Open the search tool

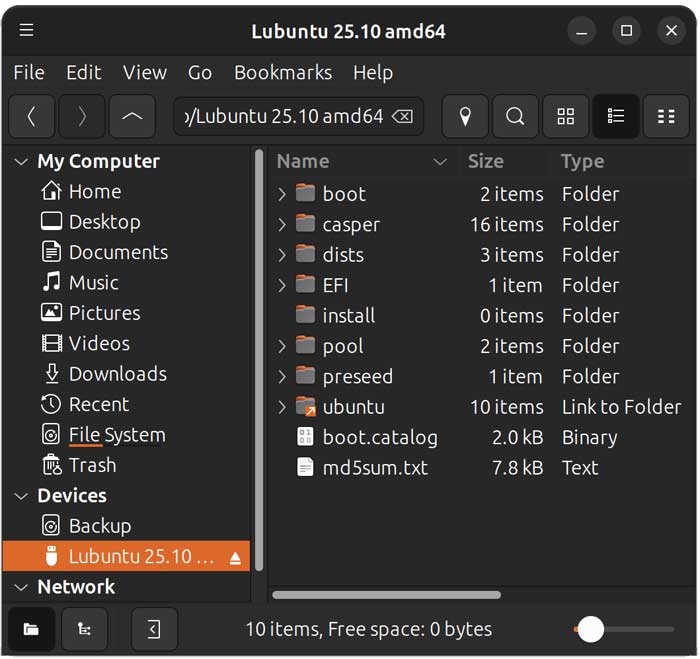coord(515,117)
